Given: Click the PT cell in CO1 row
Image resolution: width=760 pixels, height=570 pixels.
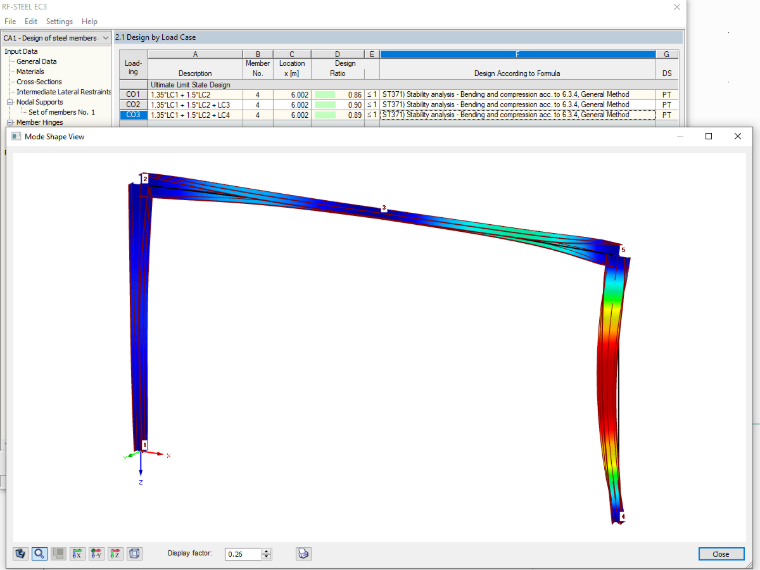Looking at the screenshot, I should coord(666,95).
